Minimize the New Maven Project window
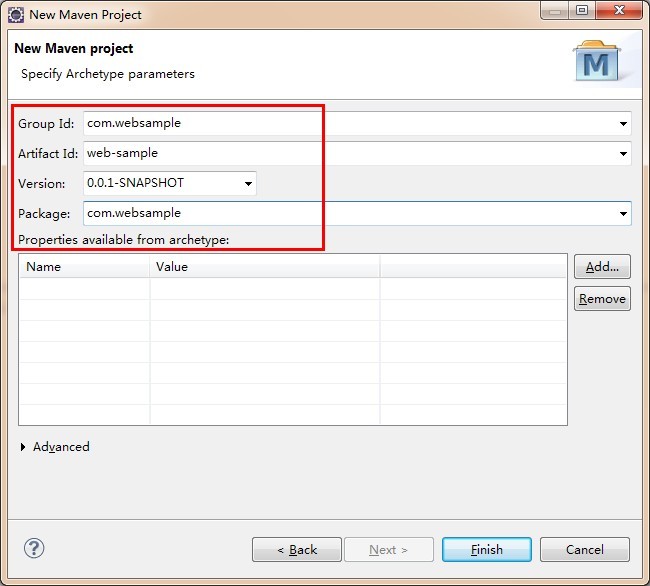650x586 pixels. point(555,10)
